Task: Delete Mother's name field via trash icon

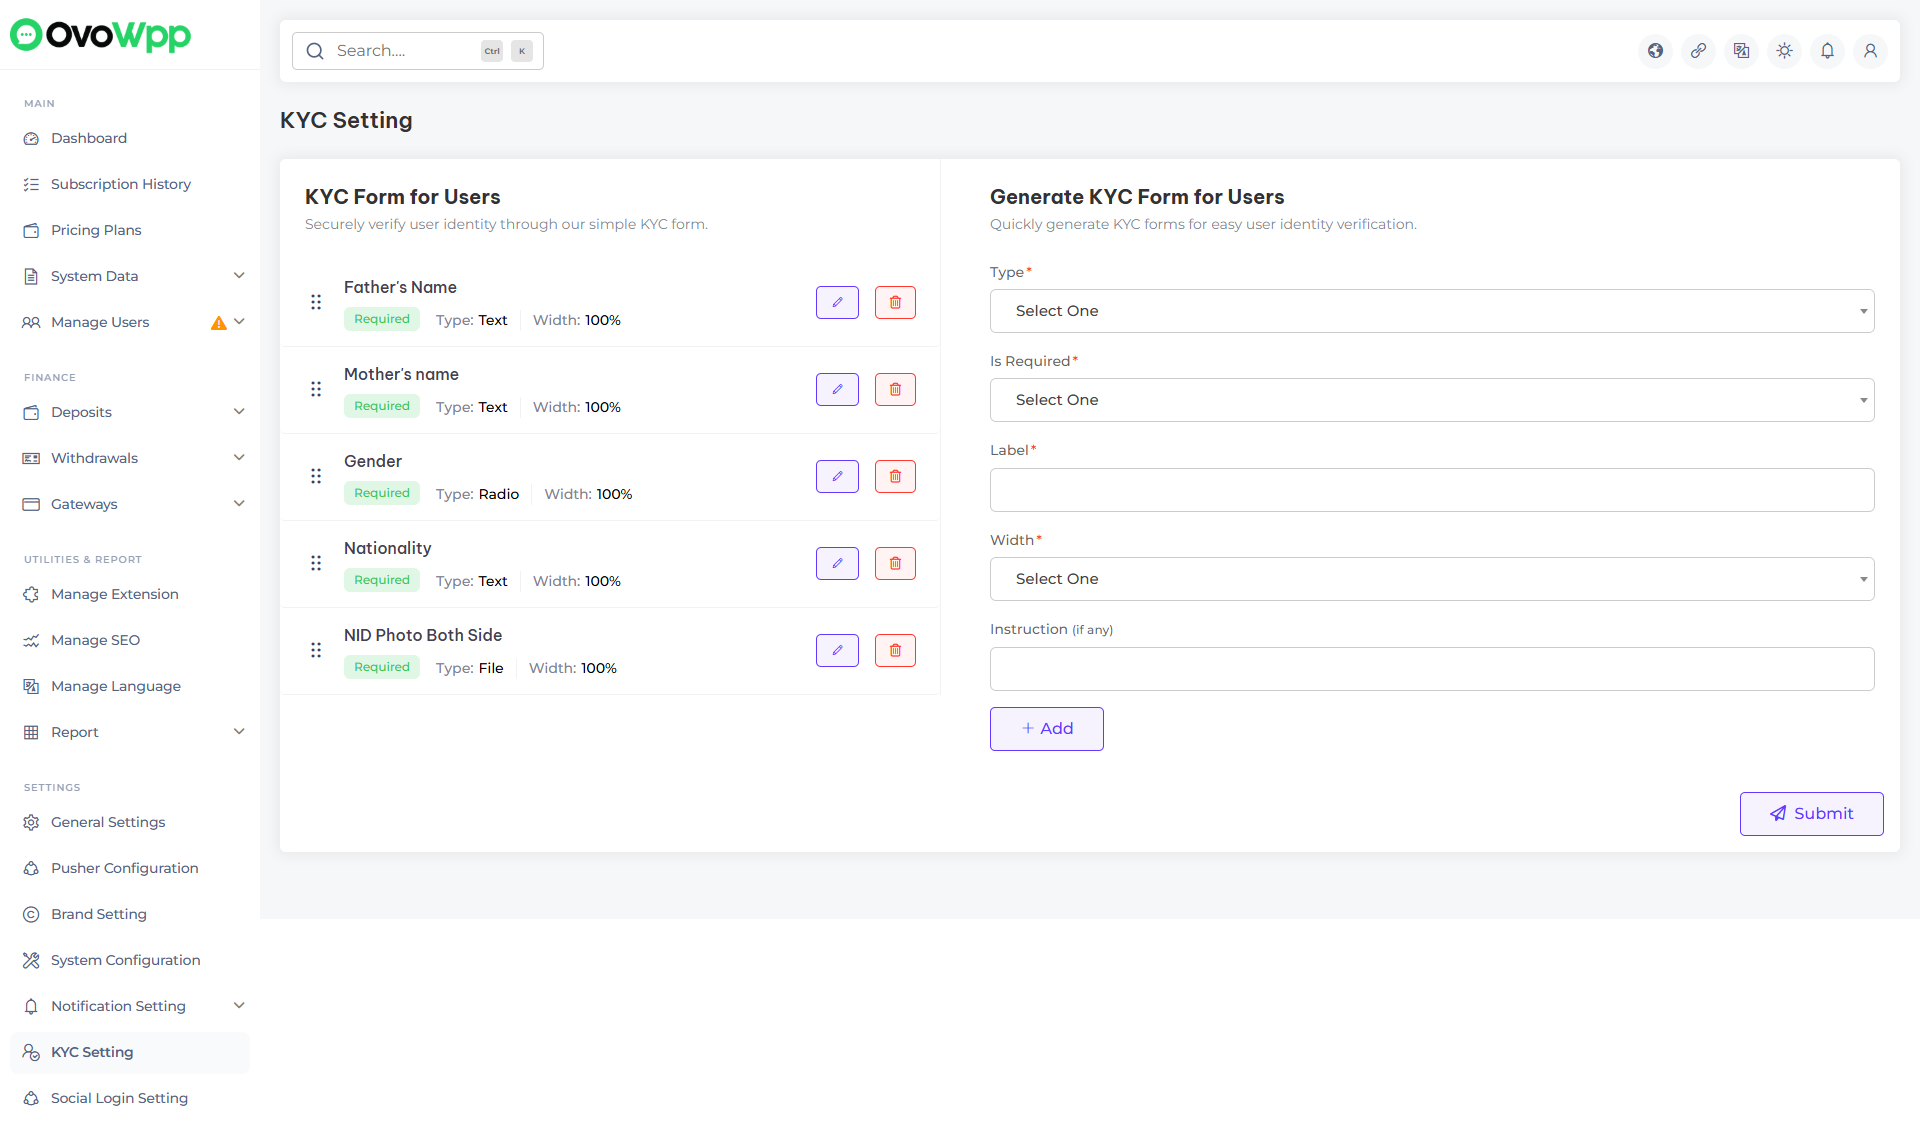Action: [x=895, y=389]
